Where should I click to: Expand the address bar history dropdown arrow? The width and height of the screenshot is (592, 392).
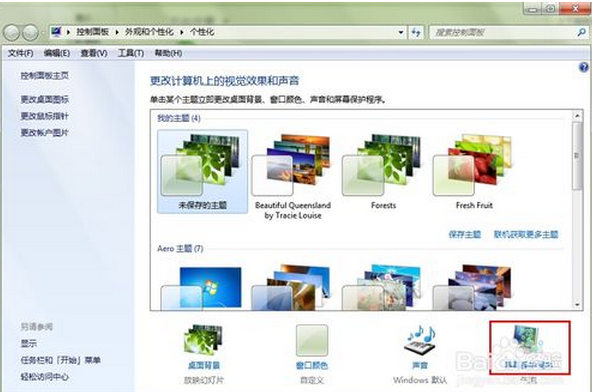click(x=401, y=32)
